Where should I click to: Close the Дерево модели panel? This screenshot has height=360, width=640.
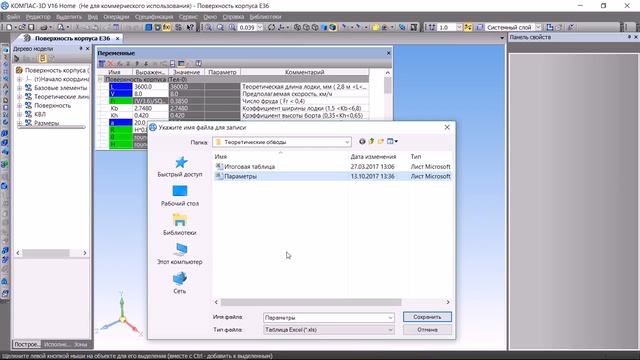87,49
